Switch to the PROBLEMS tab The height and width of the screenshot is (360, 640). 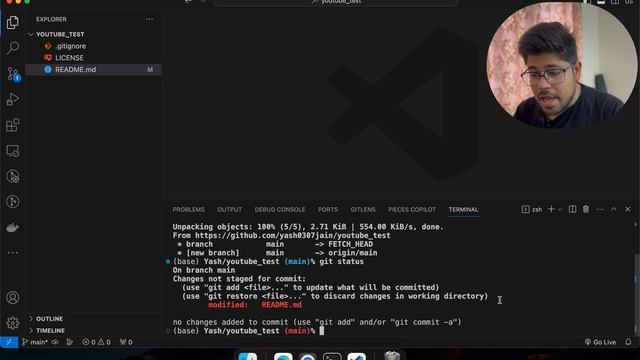click(x=188, y=209)
